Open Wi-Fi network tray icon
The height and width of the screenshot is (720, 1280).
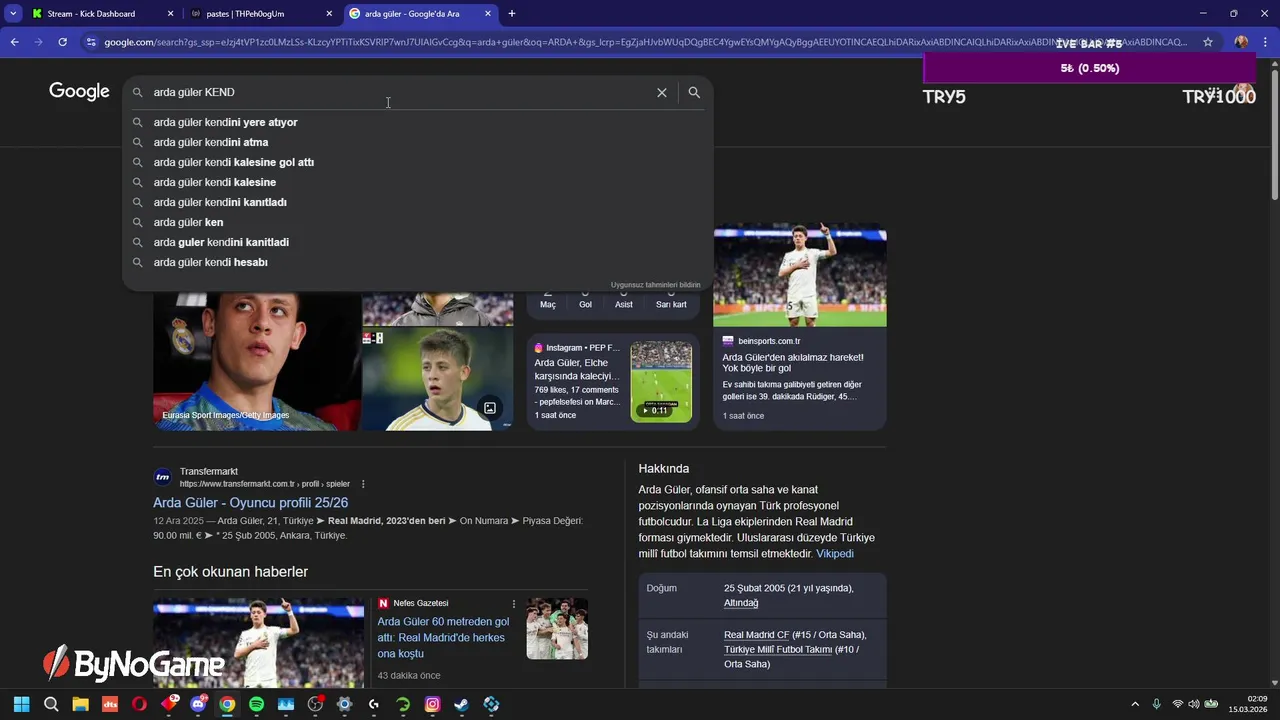pyautogui.click(x=1177, y=704)
